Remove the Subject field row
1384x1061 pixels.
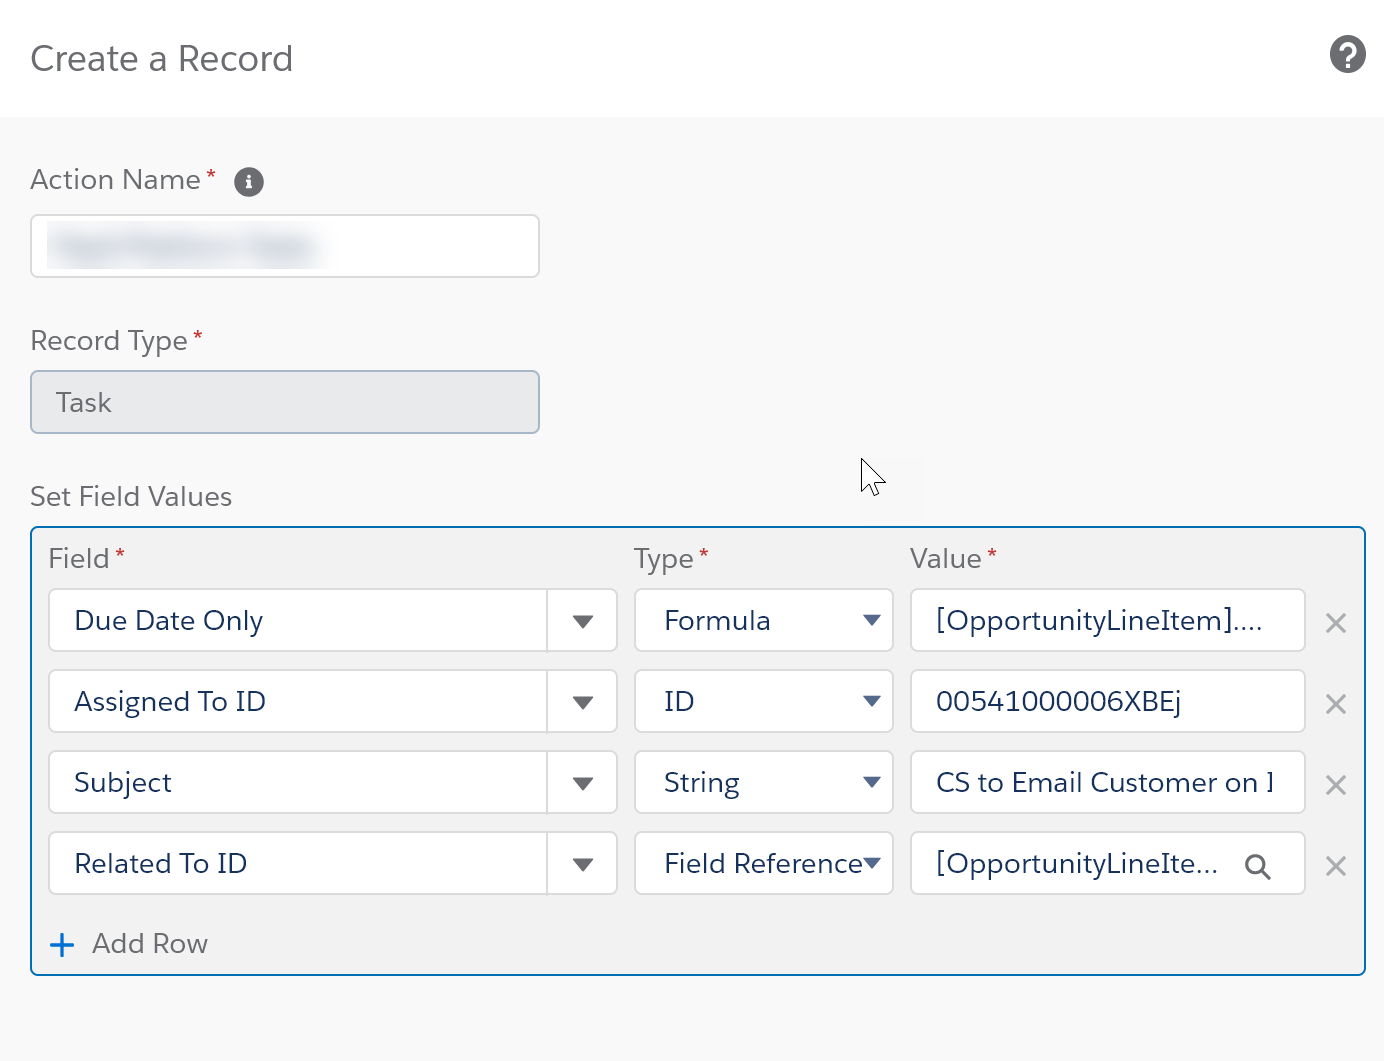pyautogui.click(x=1335, y=785)
